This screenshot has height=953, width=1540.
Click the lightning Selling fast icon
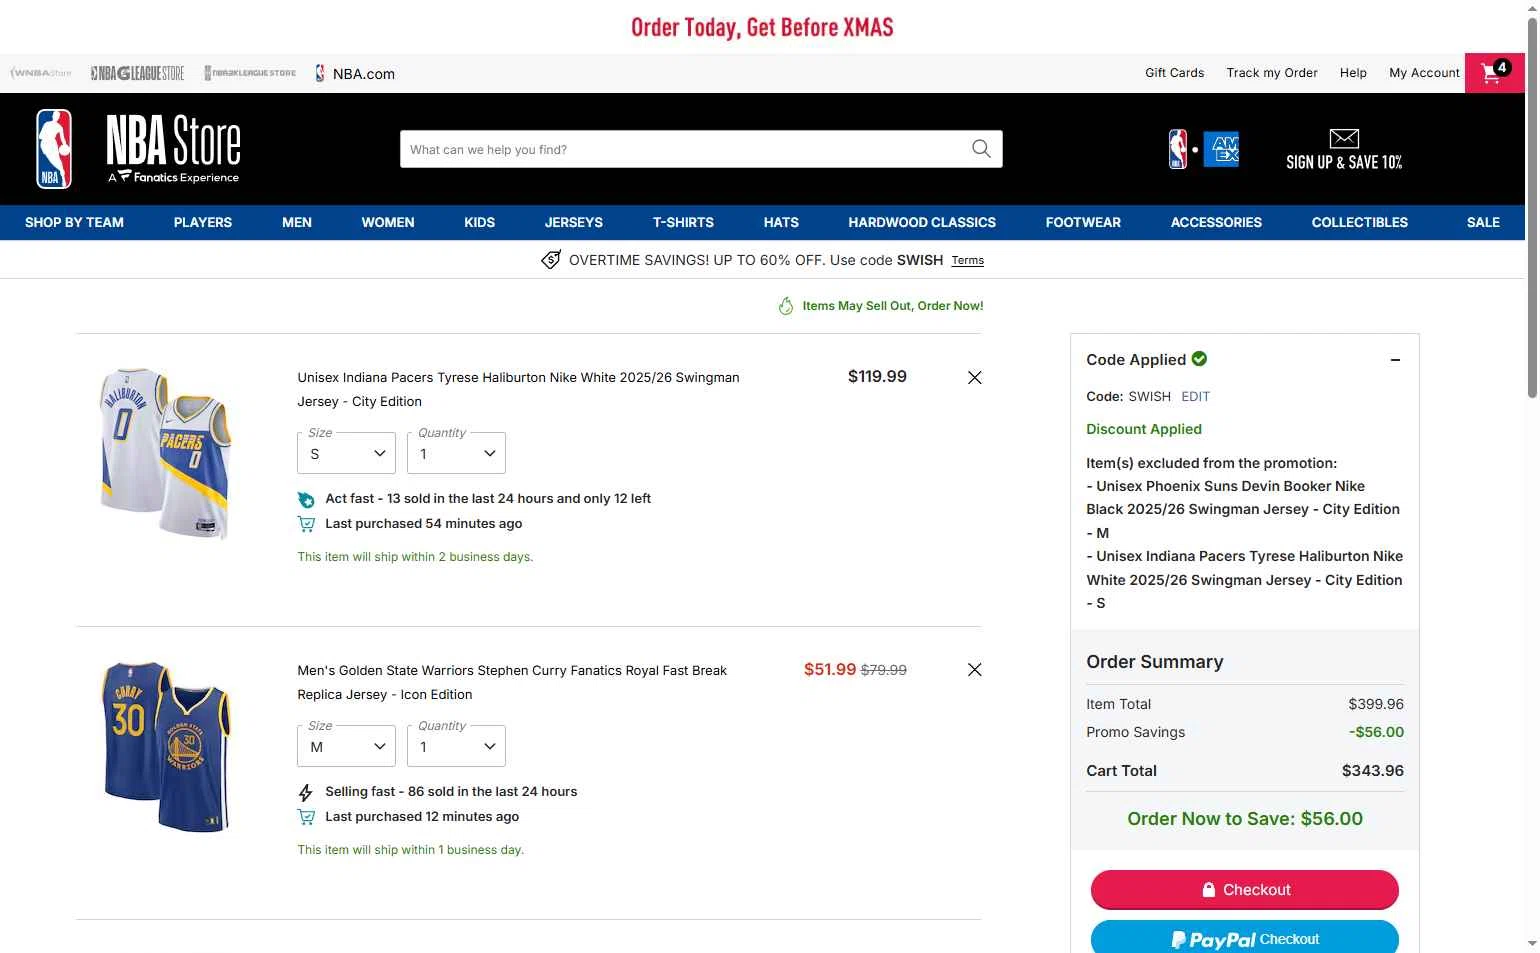click(306, 792)
